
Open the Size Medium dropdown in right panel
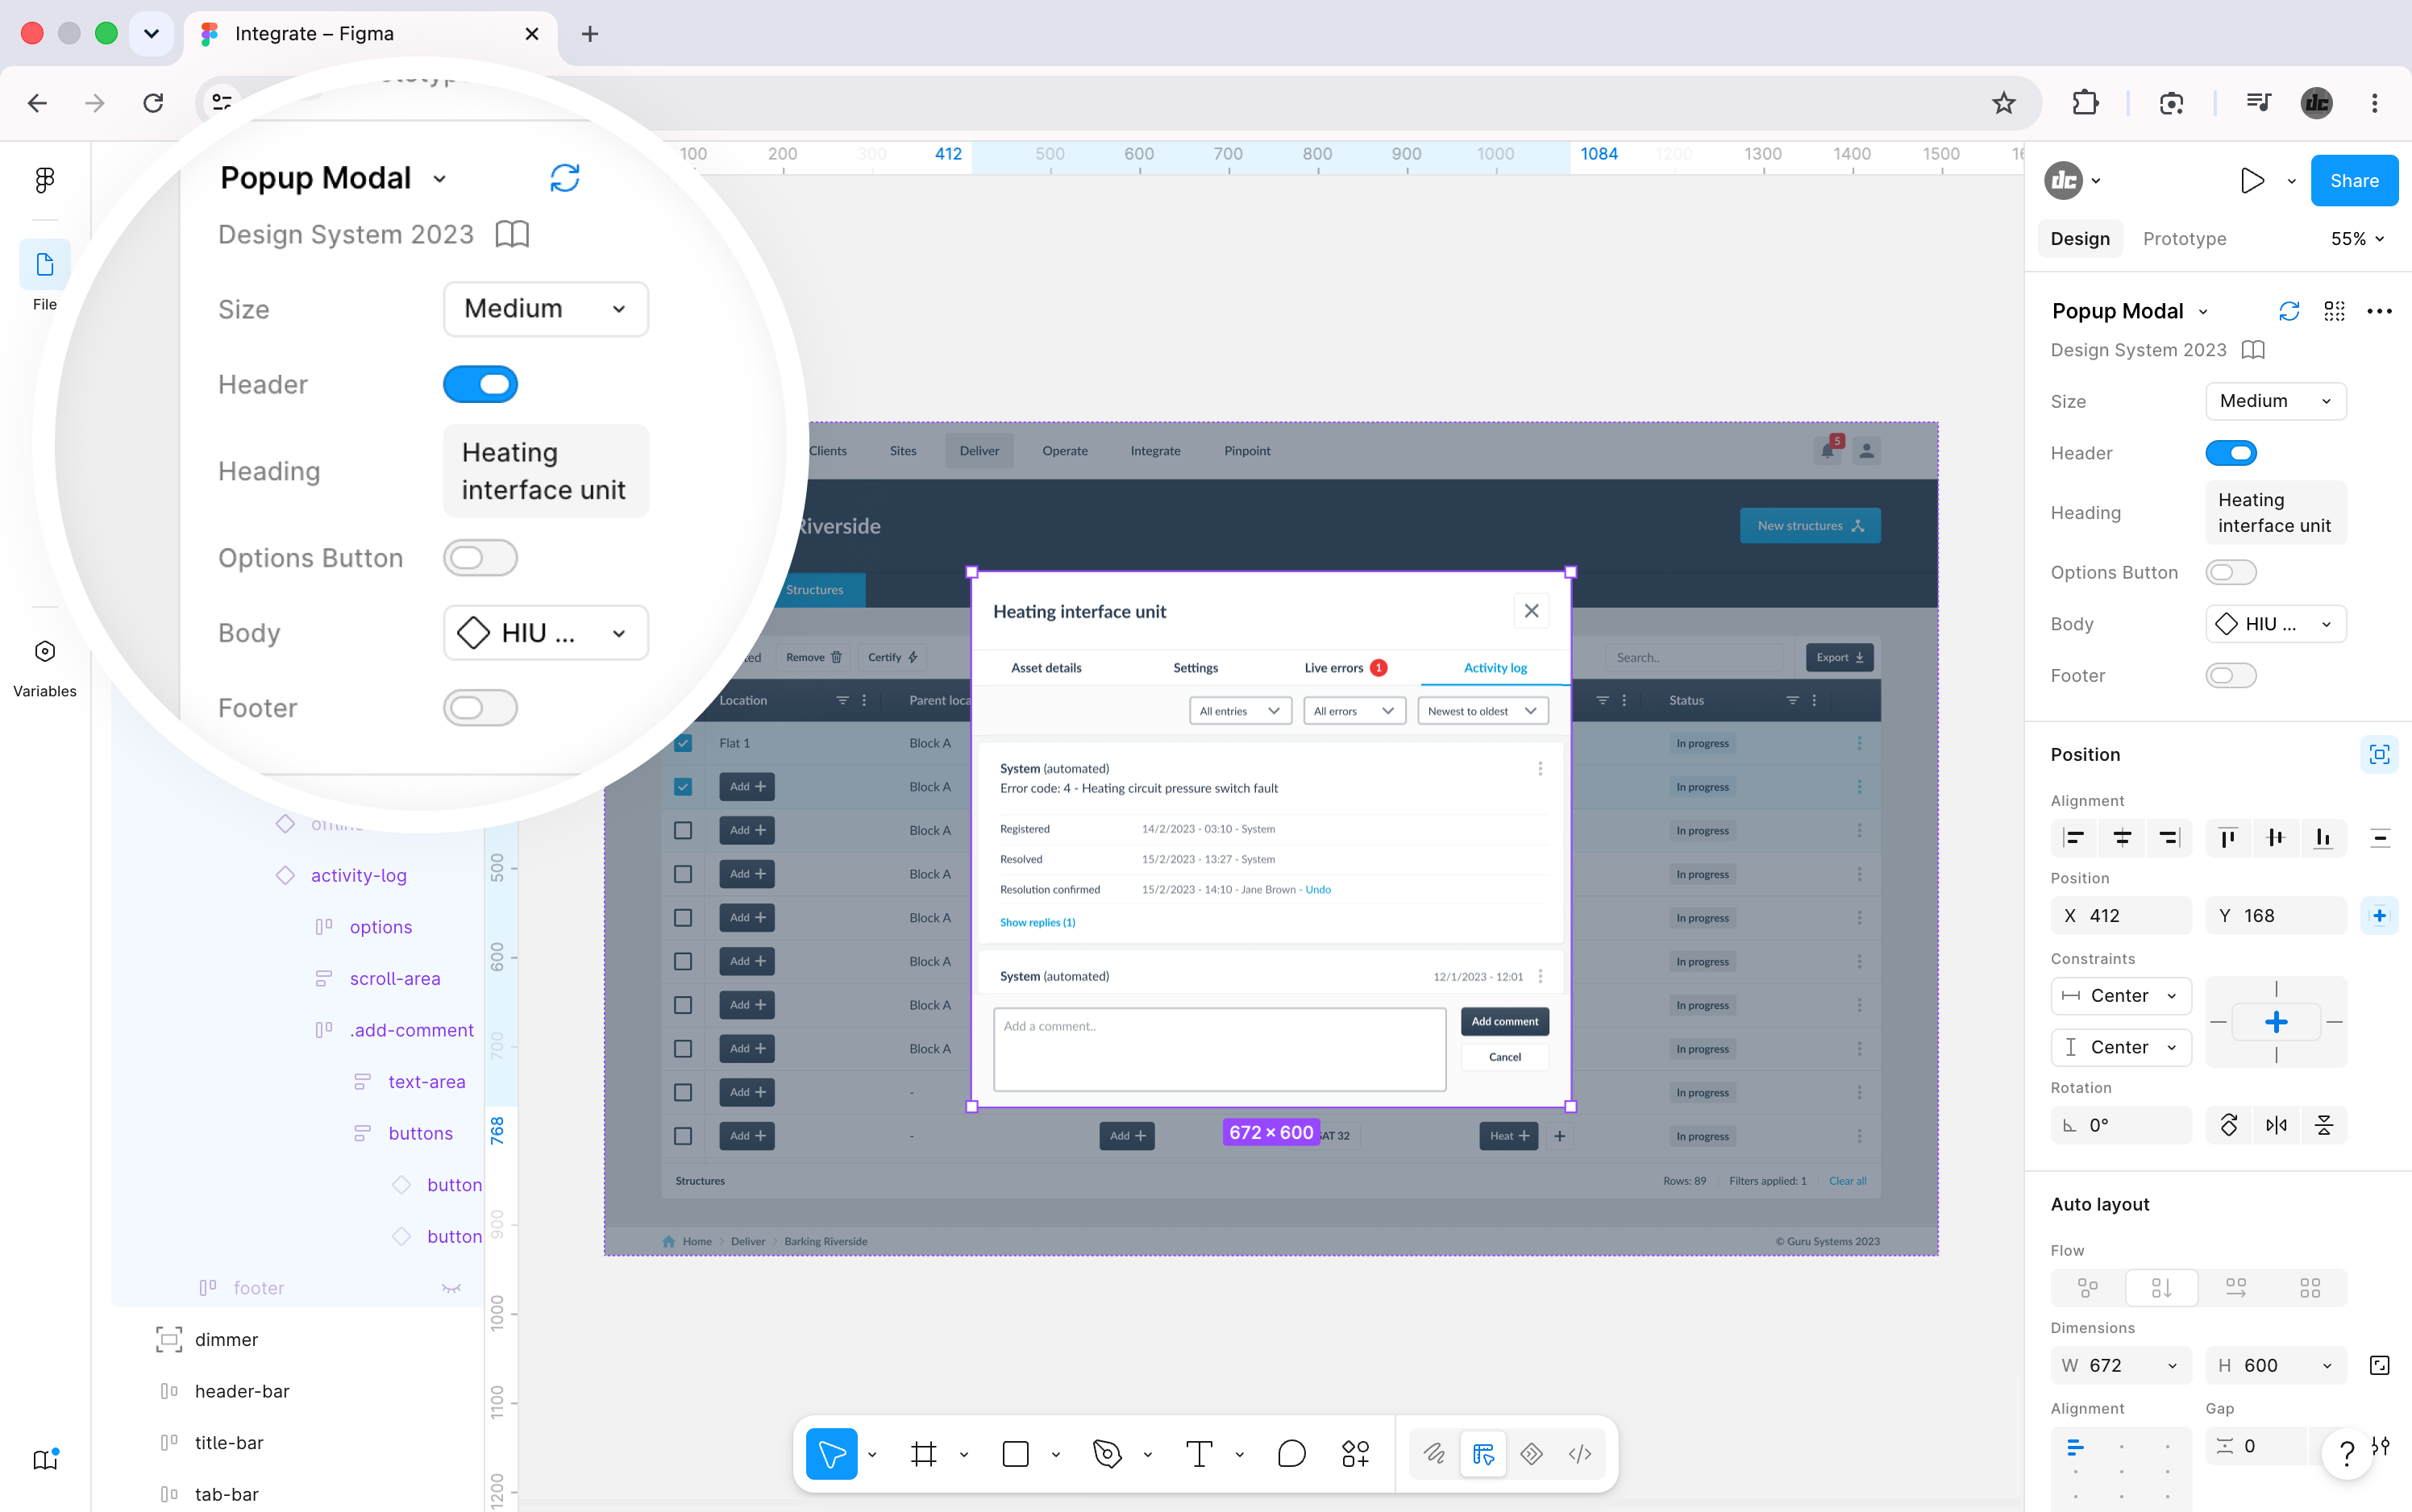(2275, 401)
